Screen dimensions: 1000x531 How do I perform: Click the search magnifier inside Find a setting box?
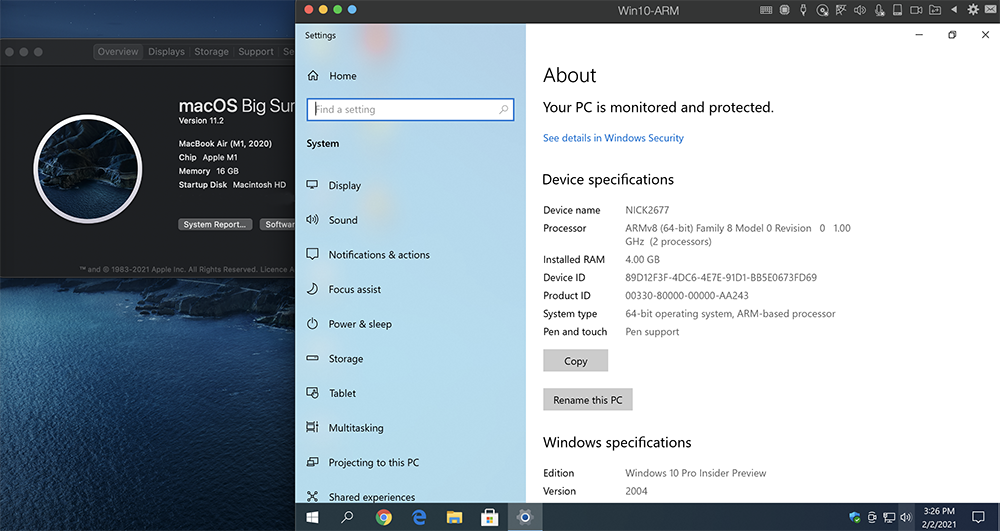(503, 110)
